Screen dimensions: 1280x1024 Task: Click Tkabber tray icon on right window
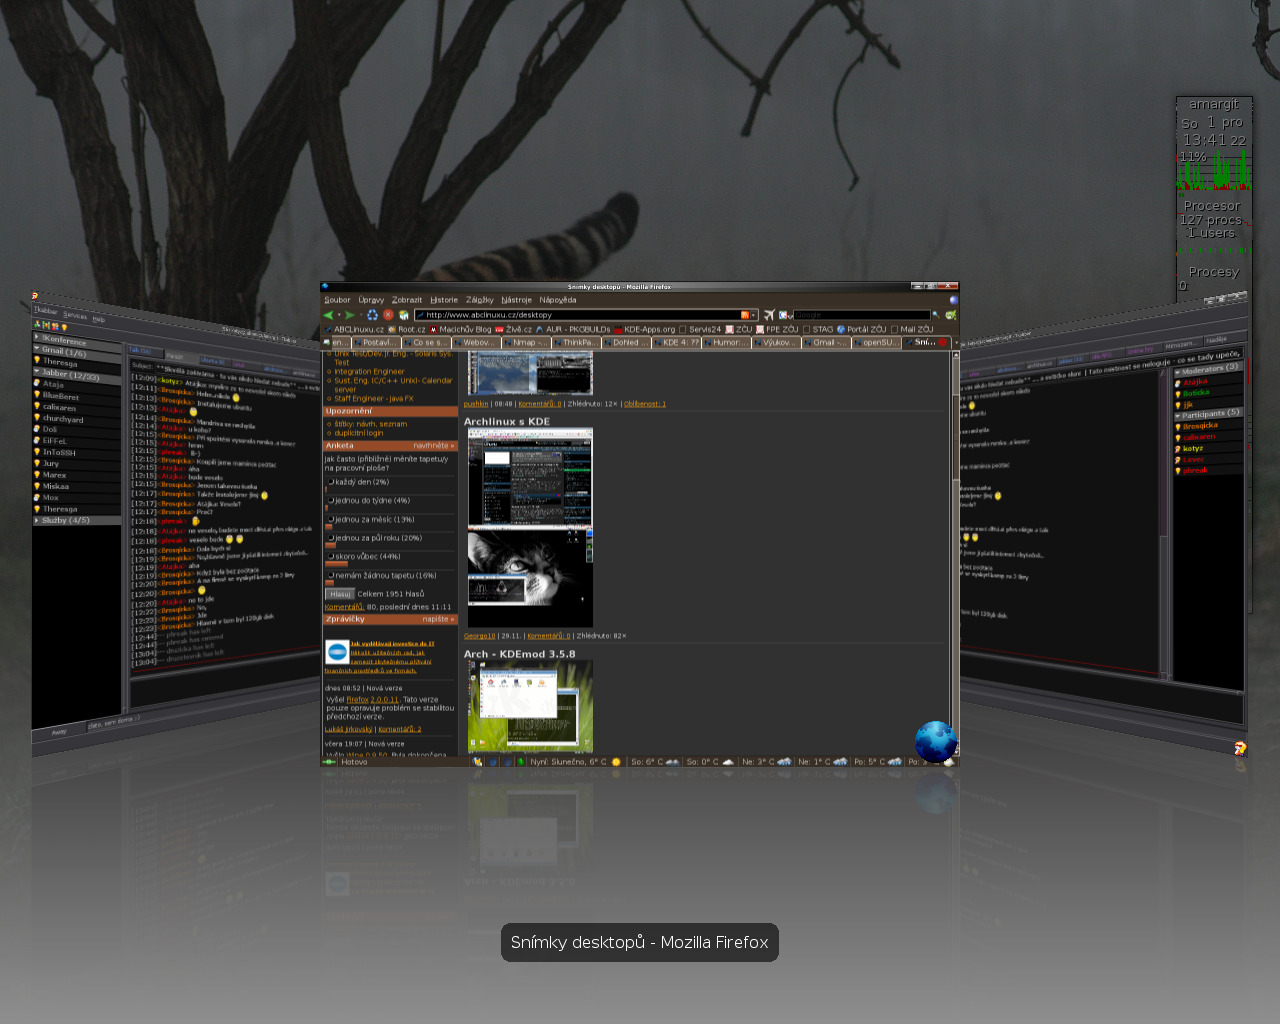[x=1240, y=748]
